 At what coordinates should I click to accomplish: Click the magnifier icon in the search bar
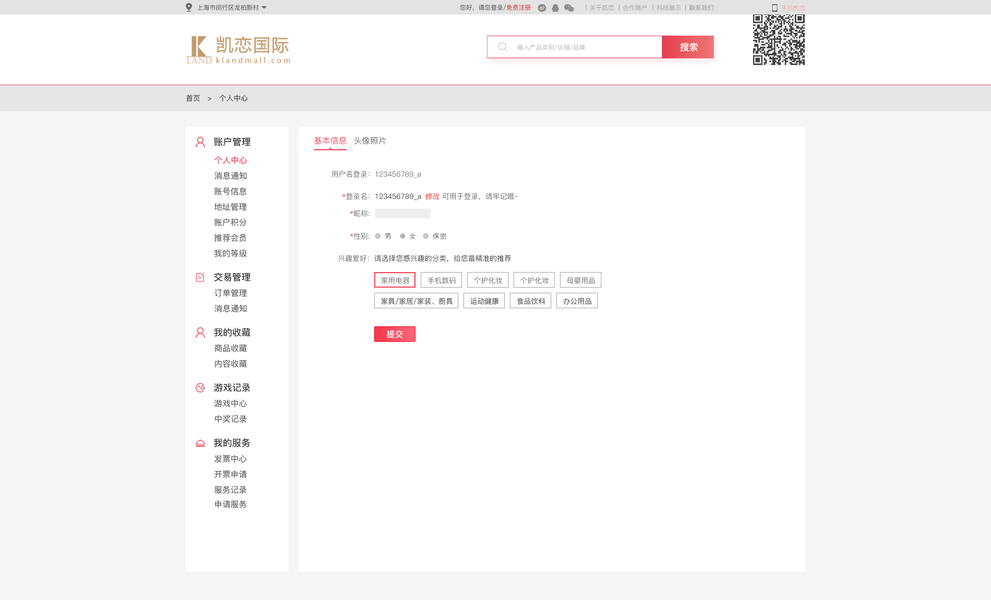click(x=500, y=46)
